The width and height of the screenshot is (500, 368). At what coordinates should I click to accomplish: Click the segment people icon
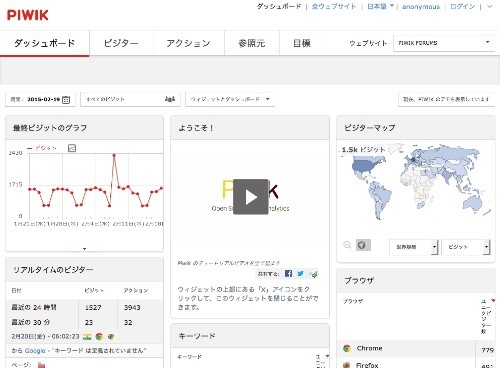pos(170,99)
